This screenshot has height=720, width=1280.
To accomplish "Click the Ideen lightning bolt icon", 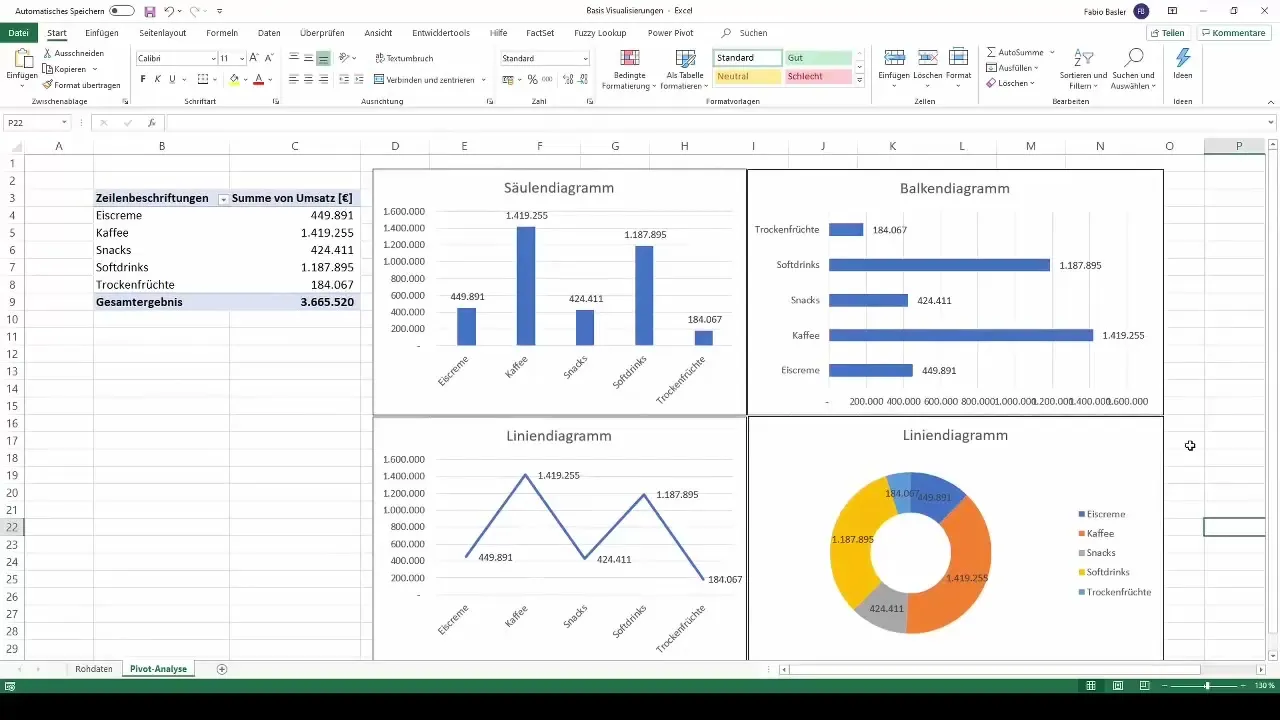I will tap(1182, 58).
